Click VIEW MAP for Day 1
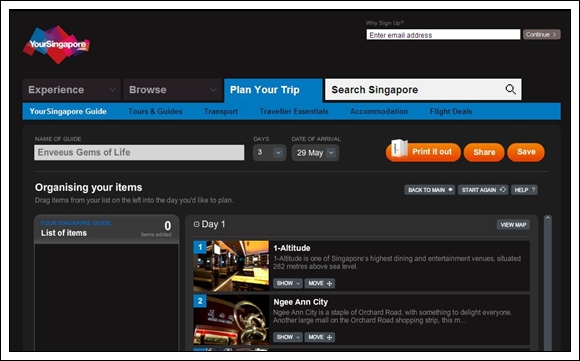This screenshot has width=580, height=361. pos(513,225)
